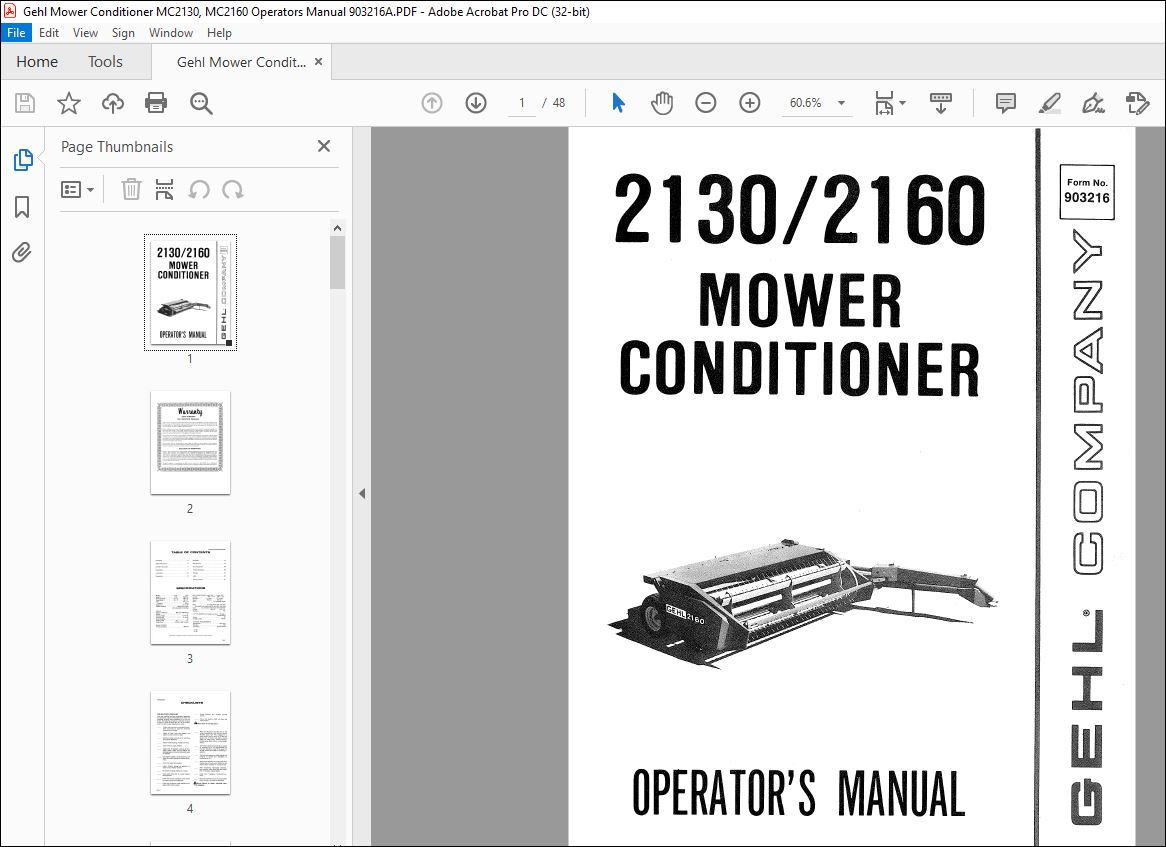Go to next page arrow
1166x847 pixels.
(x=476, y=103)
